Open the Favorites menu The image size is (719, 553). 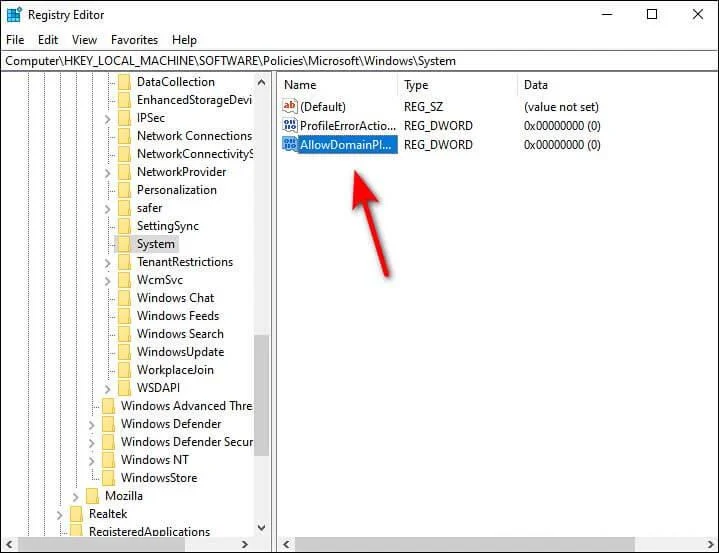[x=134, y=40]
